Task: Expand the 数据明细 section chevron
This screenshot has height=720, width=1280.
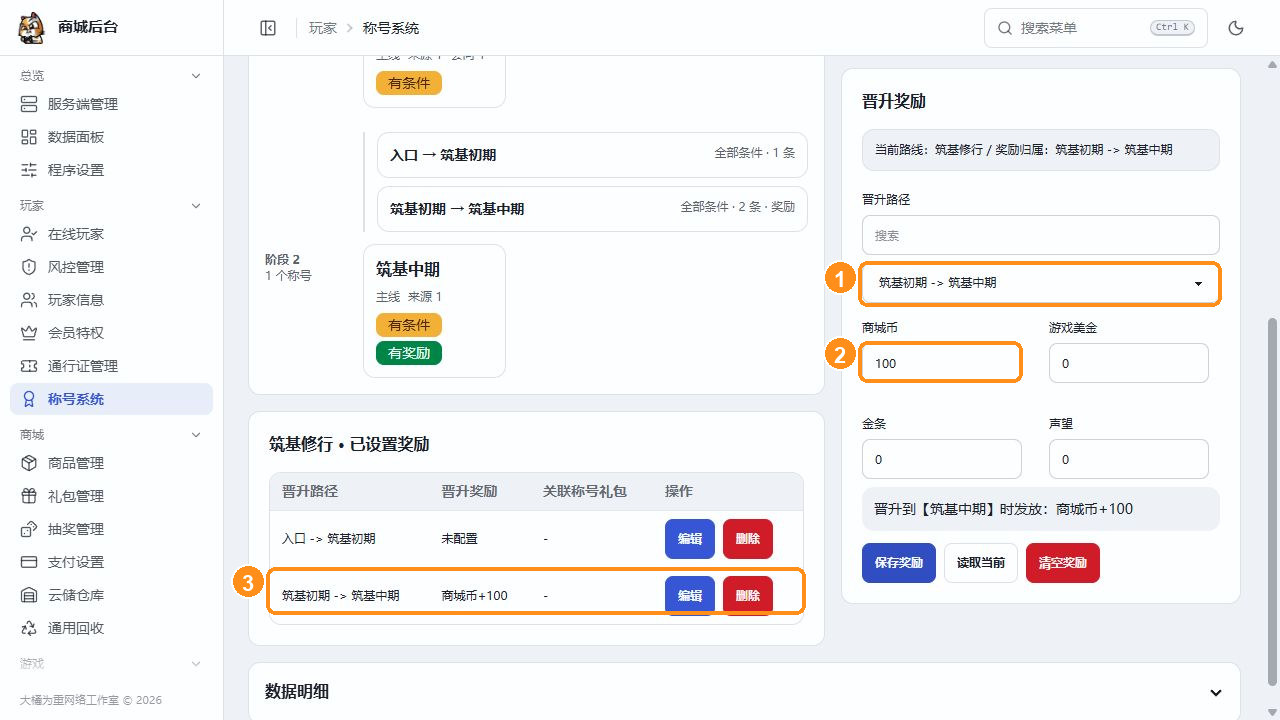Action: [1216, 692]
